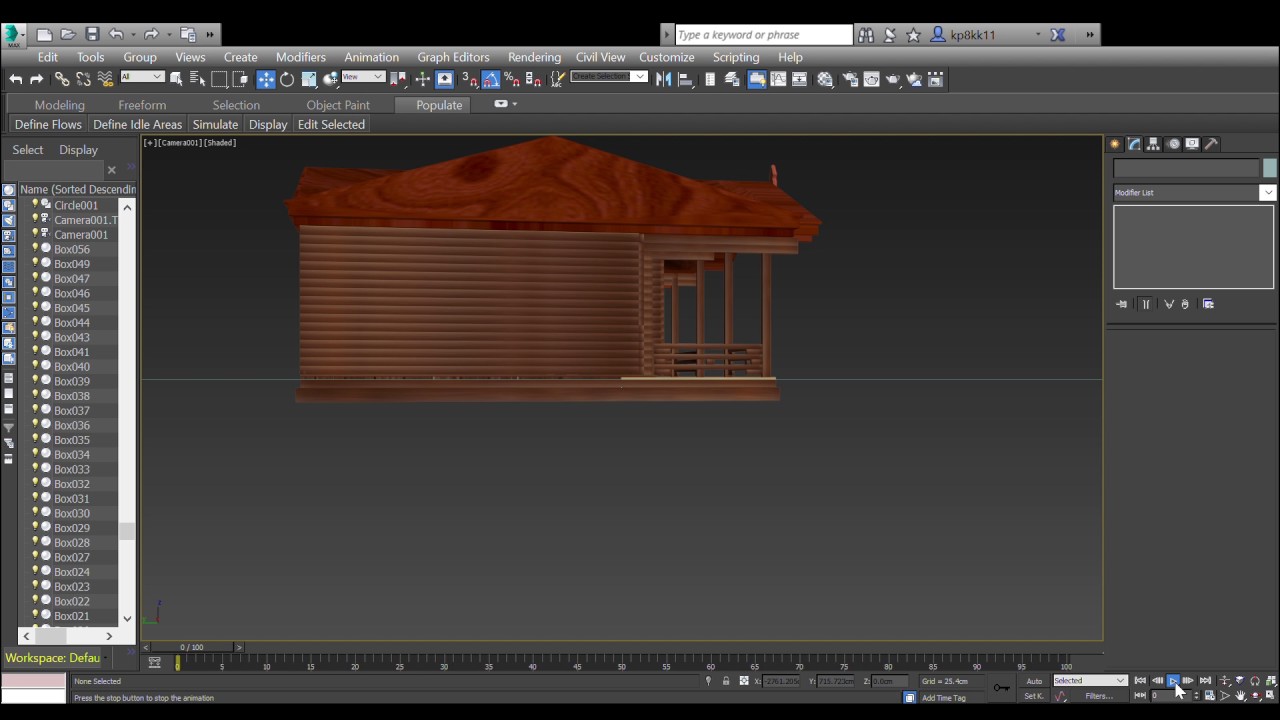Click the Rendered Frame Window icon
This screenshot has width=1280, height=720.
tap(871, 79)
